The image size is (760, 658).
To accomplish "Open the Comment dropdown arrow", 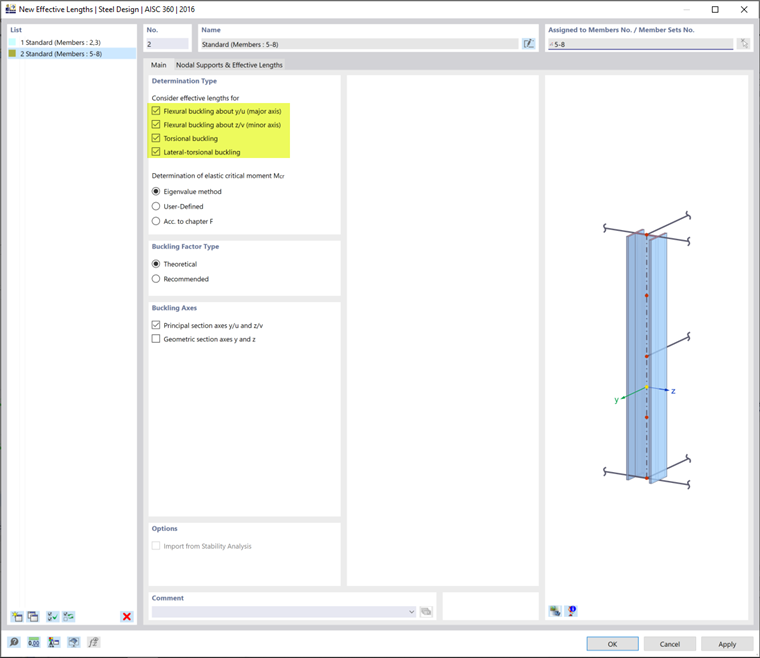I will point(412,611).
